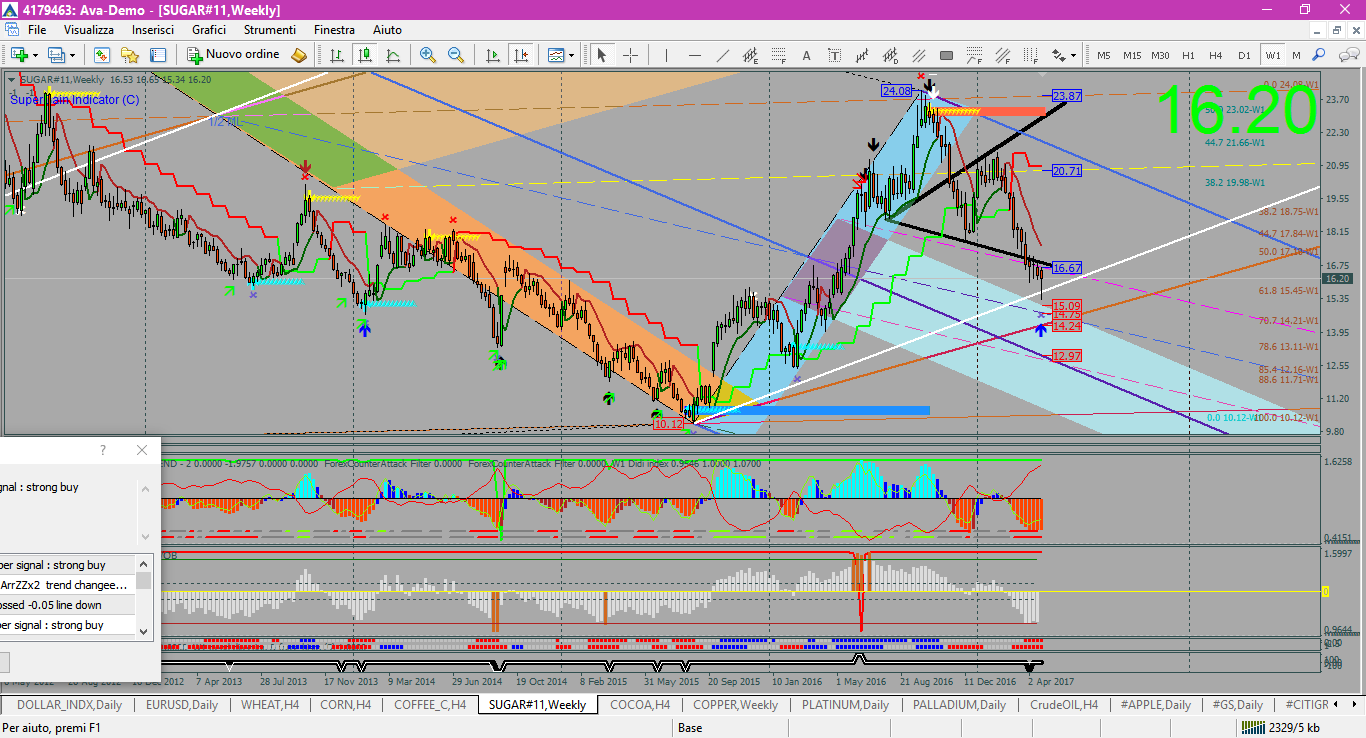Toggle the Market Watch window icon
Screen dimensions: 1366x738
102,55
